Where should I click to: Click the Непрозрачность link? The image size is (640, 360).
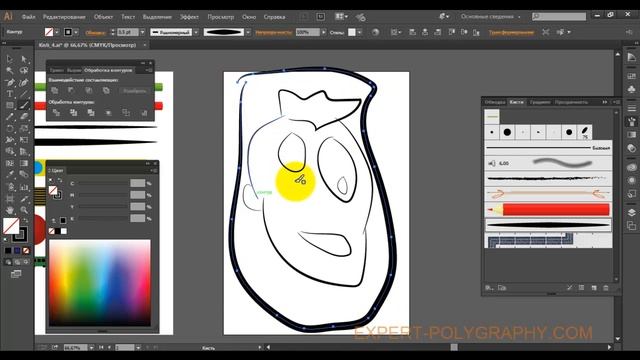click(x=274, y=33)
